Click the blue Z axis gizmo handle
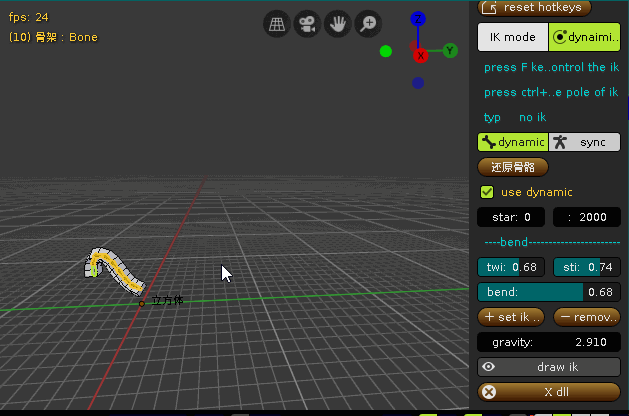This screenshot has width=629, height=416. coord(418,19)
